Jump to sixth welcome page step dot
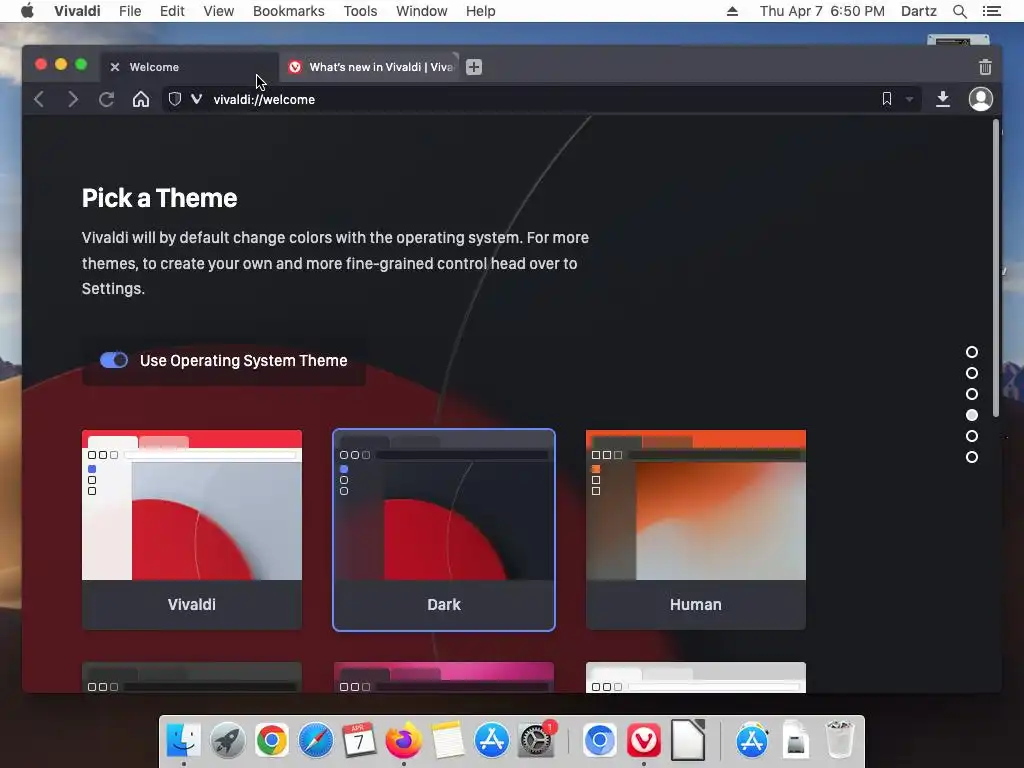The width and height of the screenshot is (1024, 768). 972,457
